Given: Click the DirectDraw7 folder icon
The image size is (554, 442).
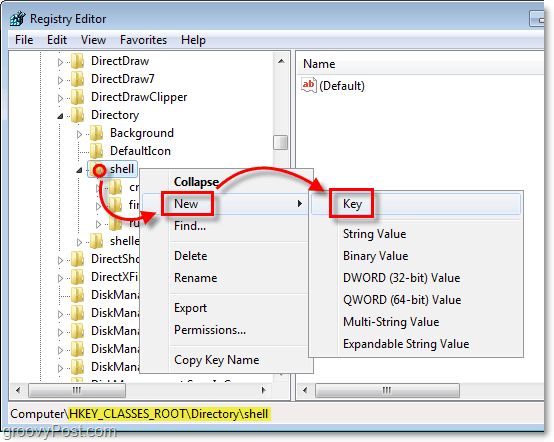Looking at the screenshot, I should pyautogui.click(x=77, y=79).
